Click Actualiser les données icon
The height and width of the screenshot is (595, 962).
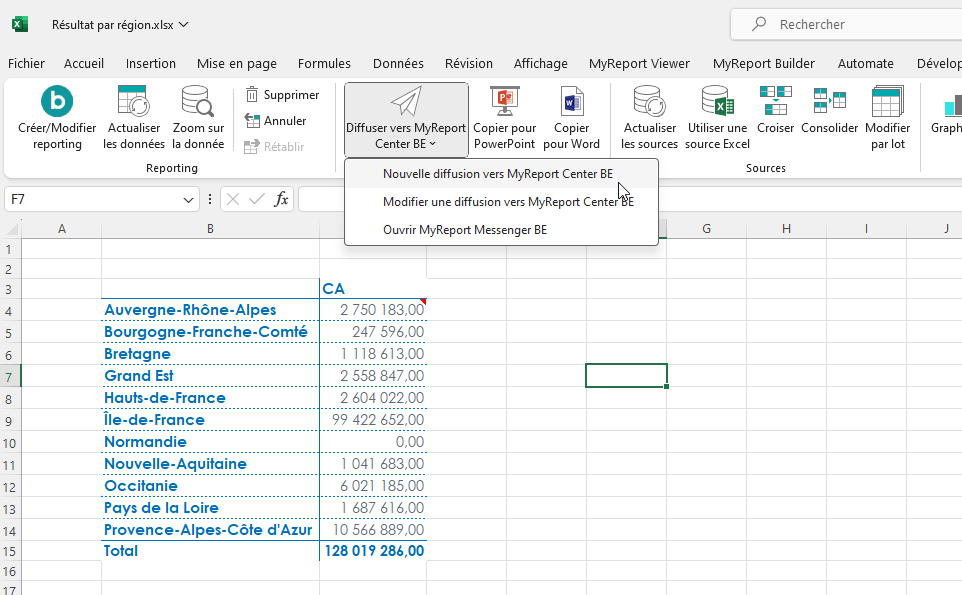pos(133,103)
